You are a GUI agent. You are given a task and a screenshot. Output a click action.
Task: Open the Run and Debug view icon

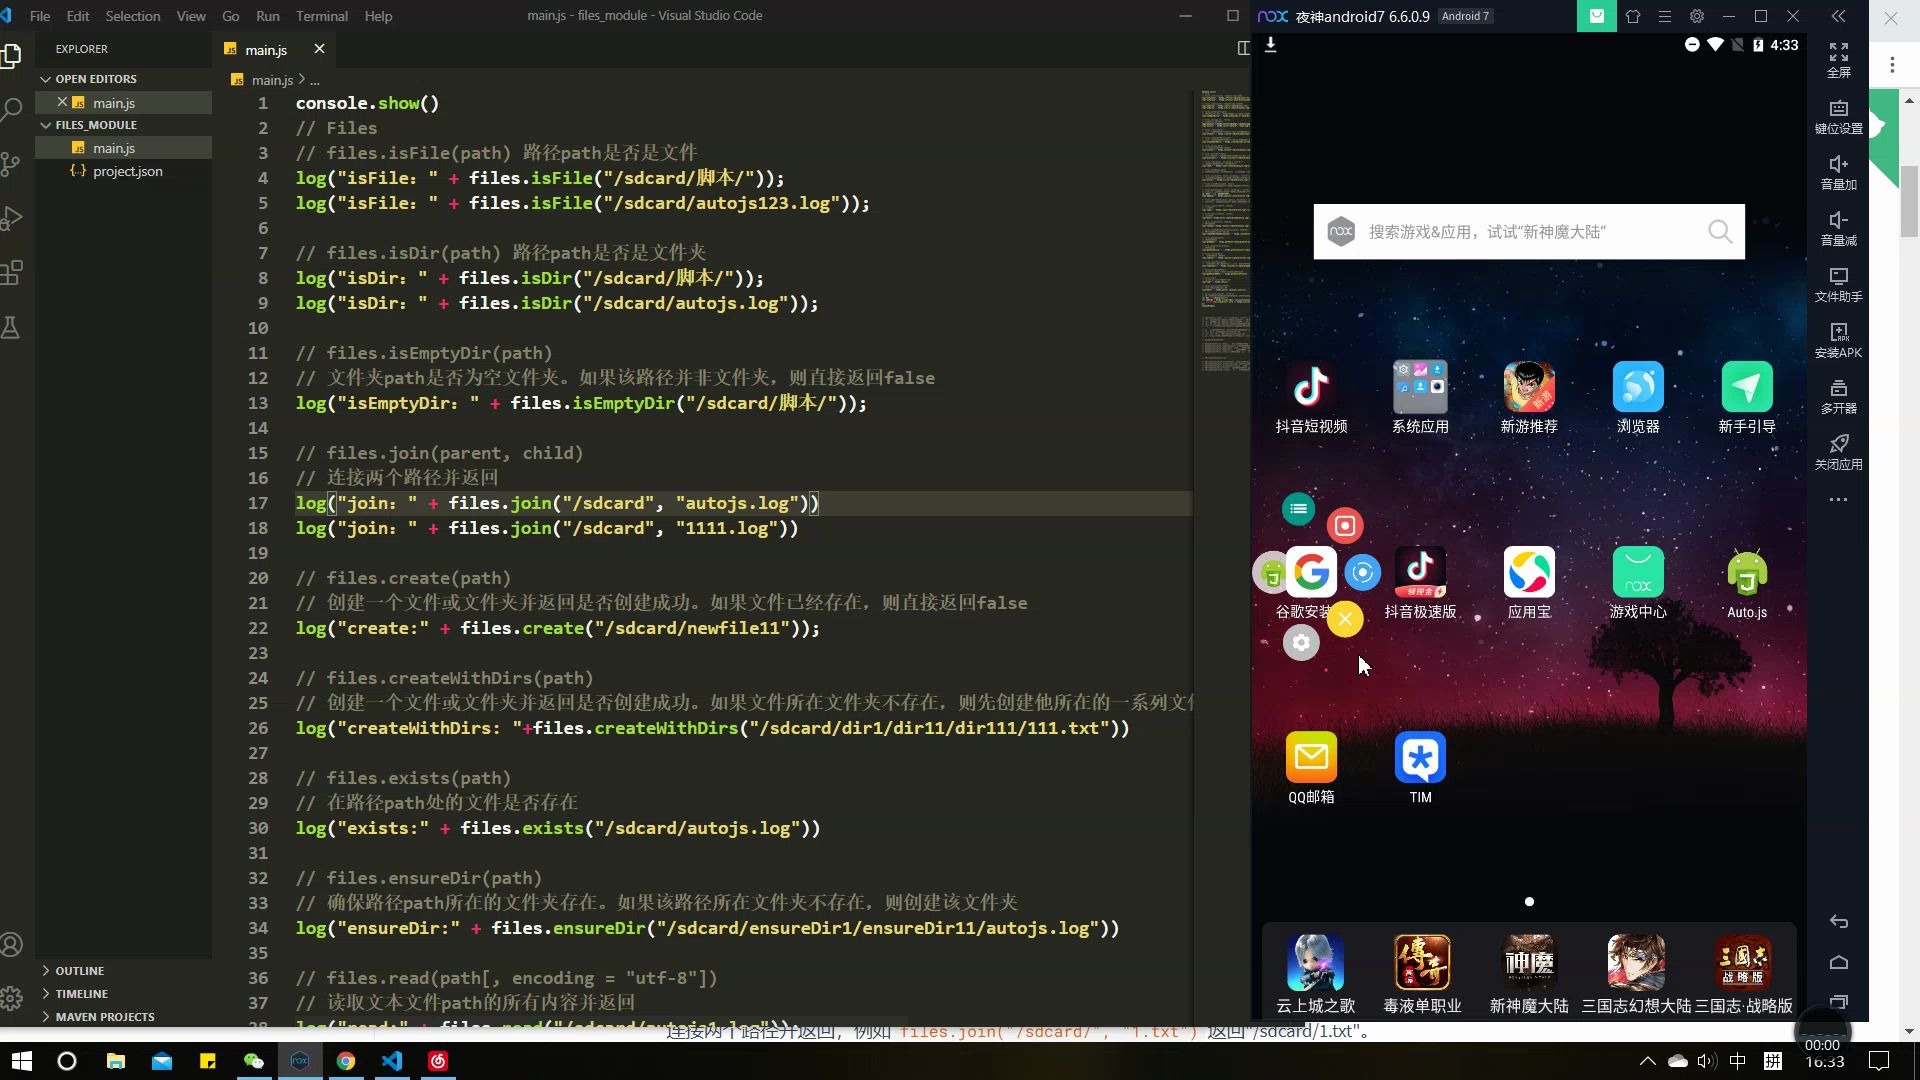point(12,218)
